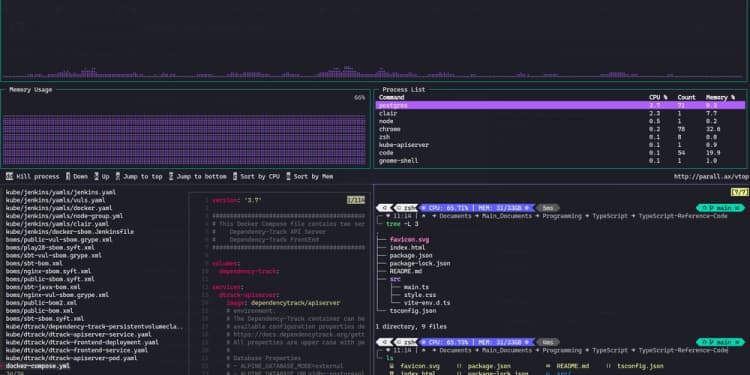Select the highlighted docker-compose.yml entry
Viewport: 750px width, 375px height.
pos(38,366)
